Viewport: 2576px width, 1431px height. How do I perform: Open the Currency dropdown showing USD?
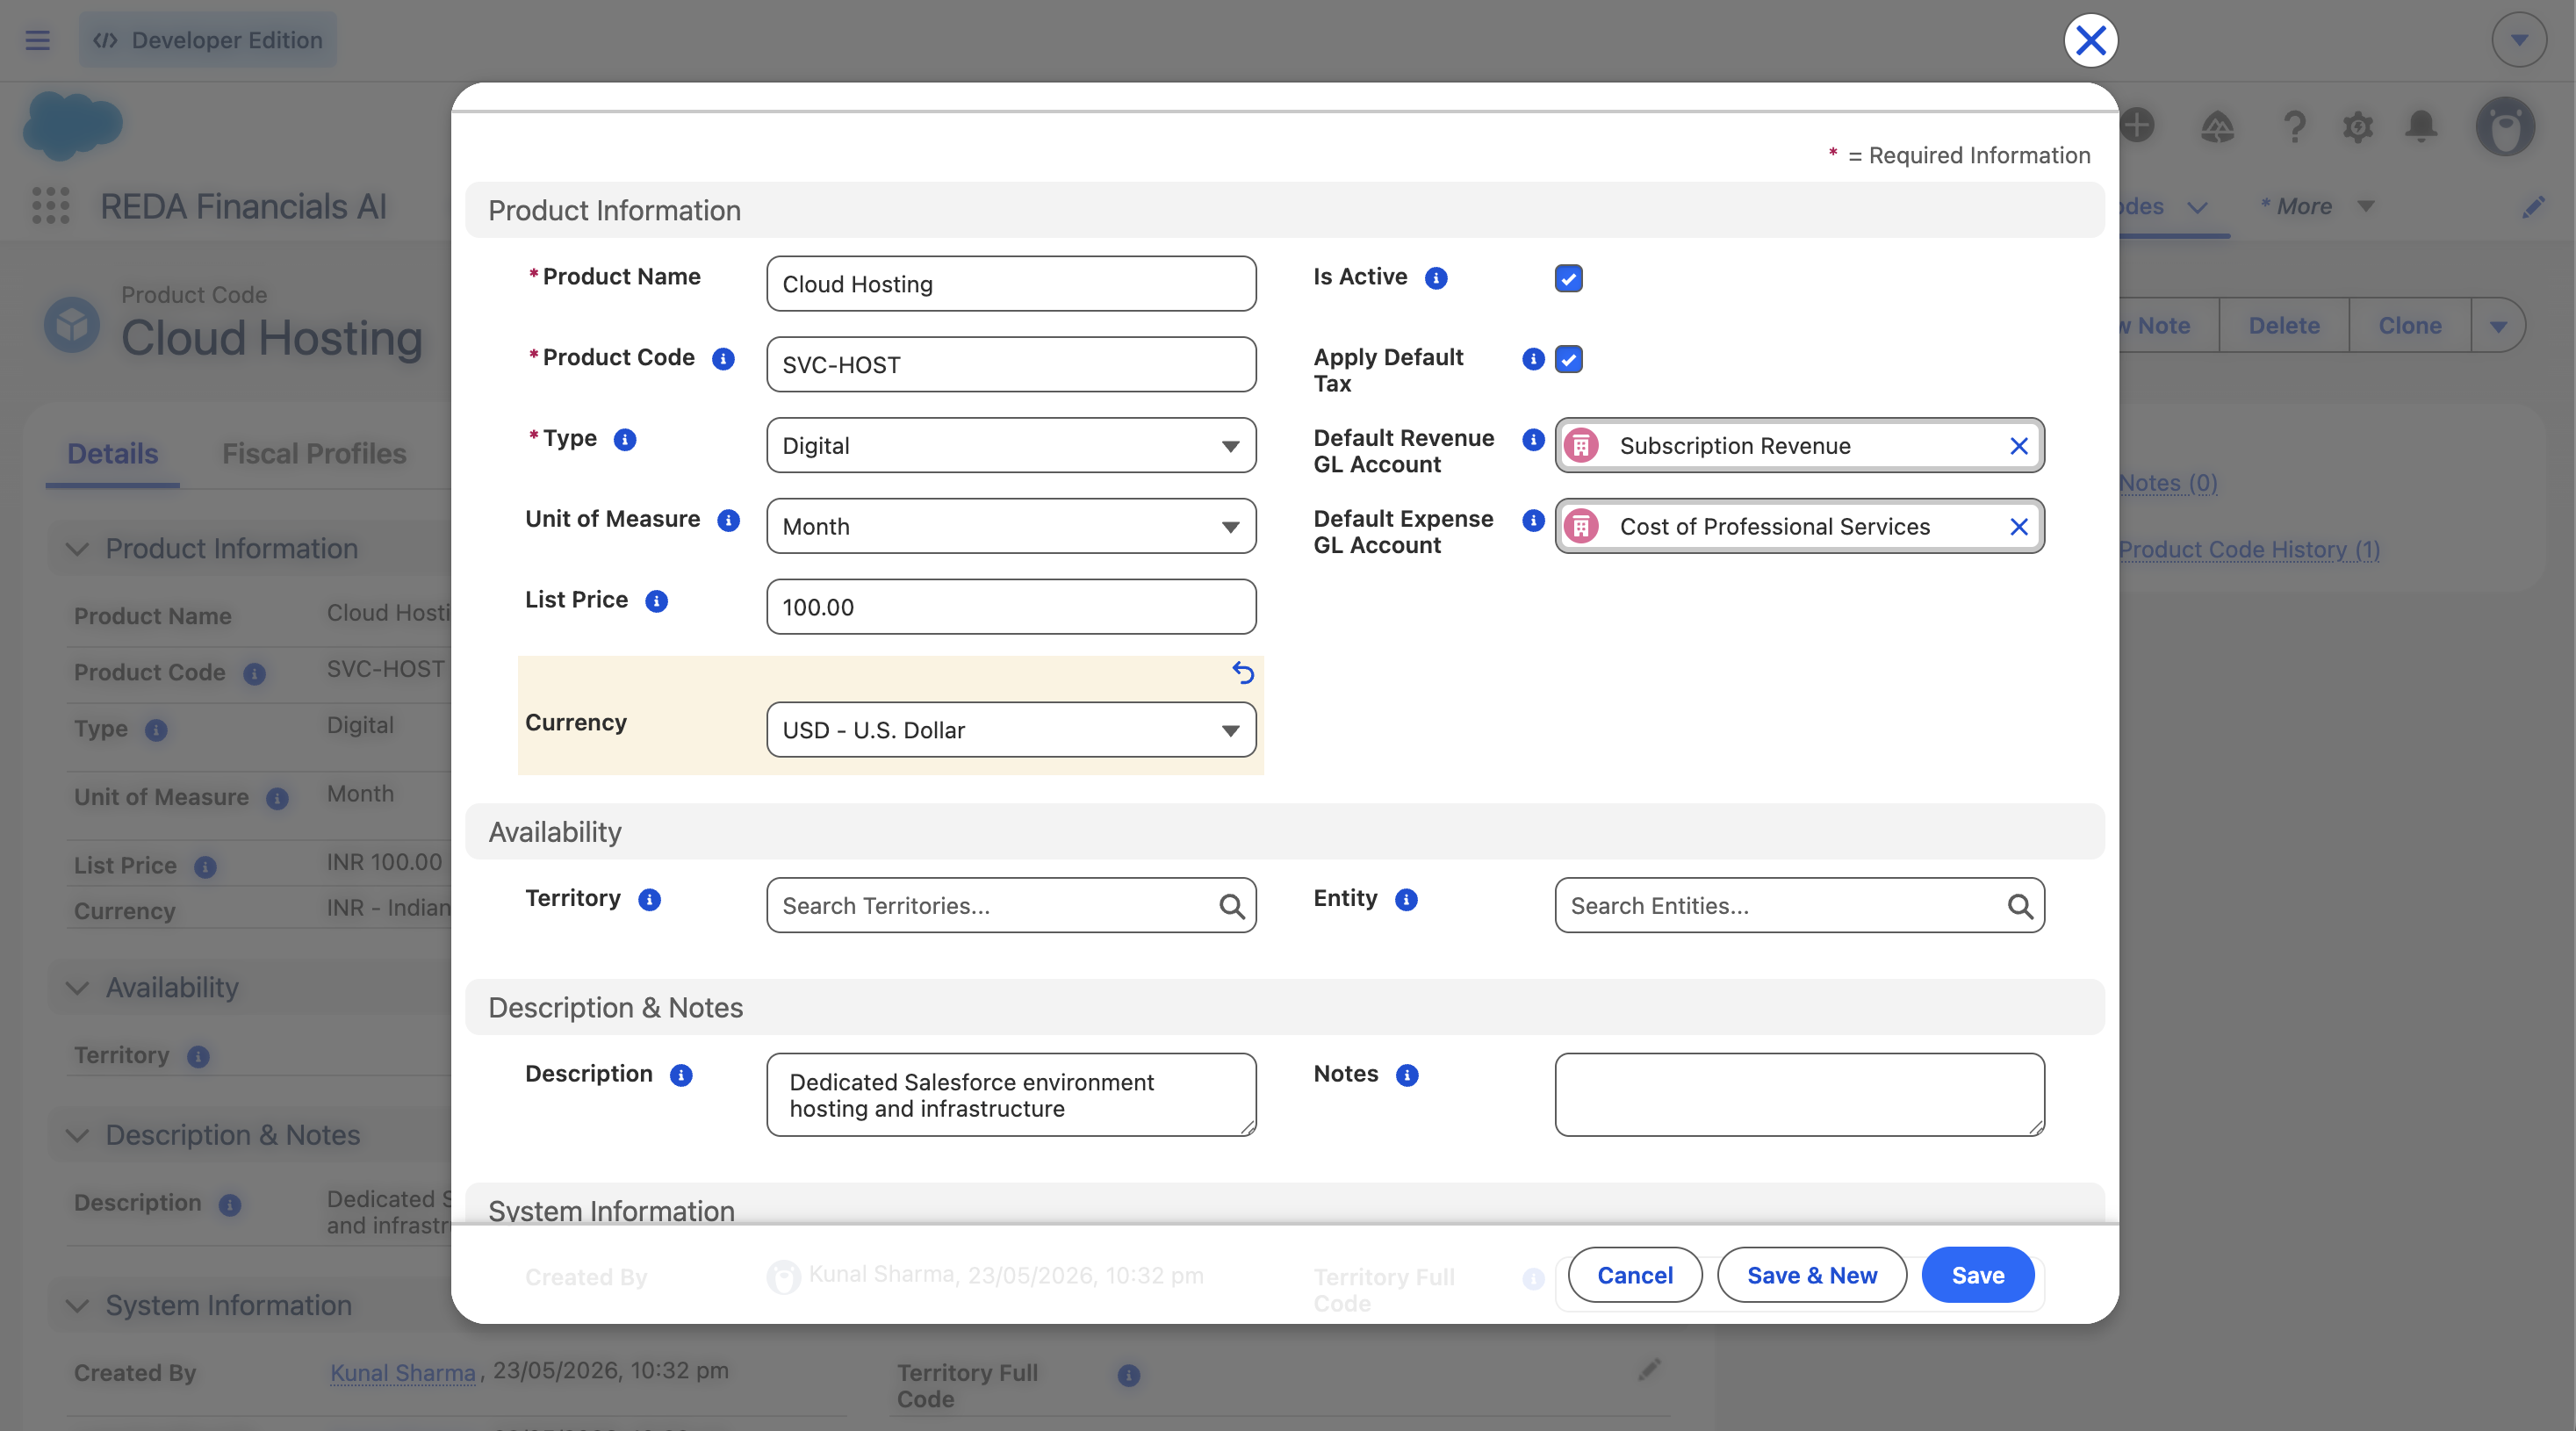(x=1011, y=730)
